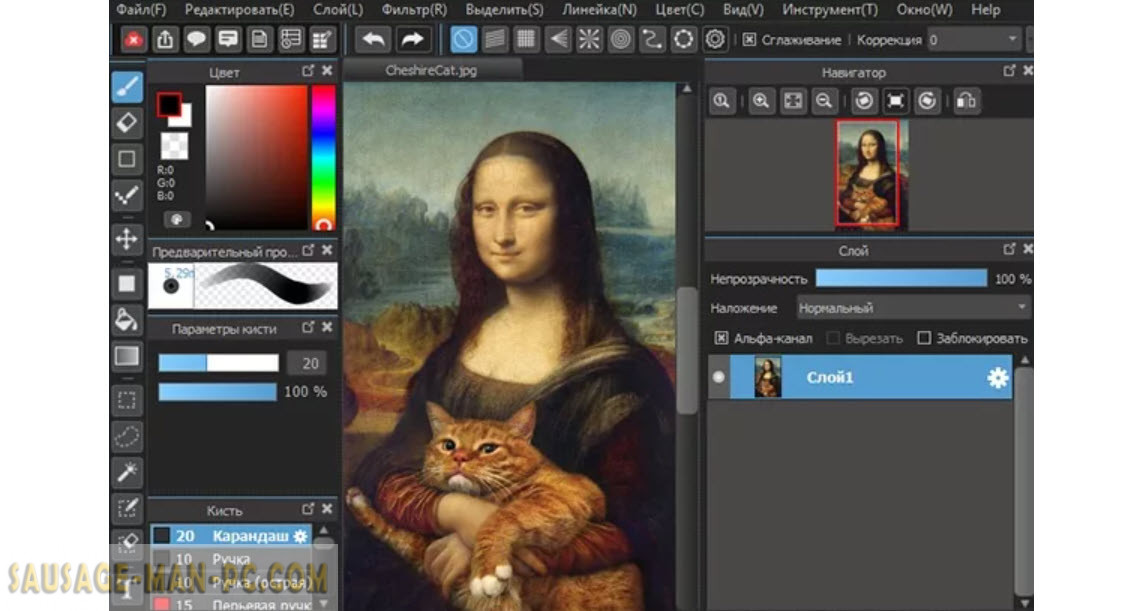This screenshot has height=611, width=1129.
Task: Select the Eraser tool
Action: [x=127, y=123]
